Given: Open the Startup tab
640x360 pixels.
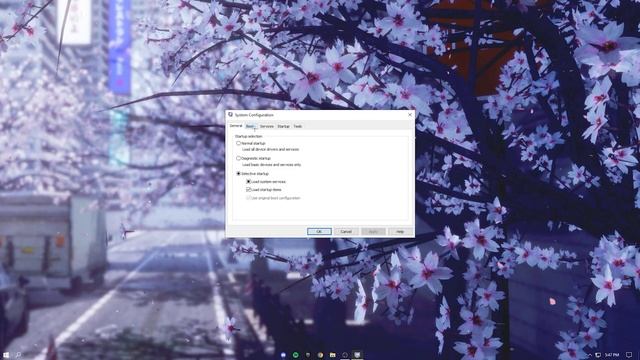Looking at the screenshot, I should 283,127.
